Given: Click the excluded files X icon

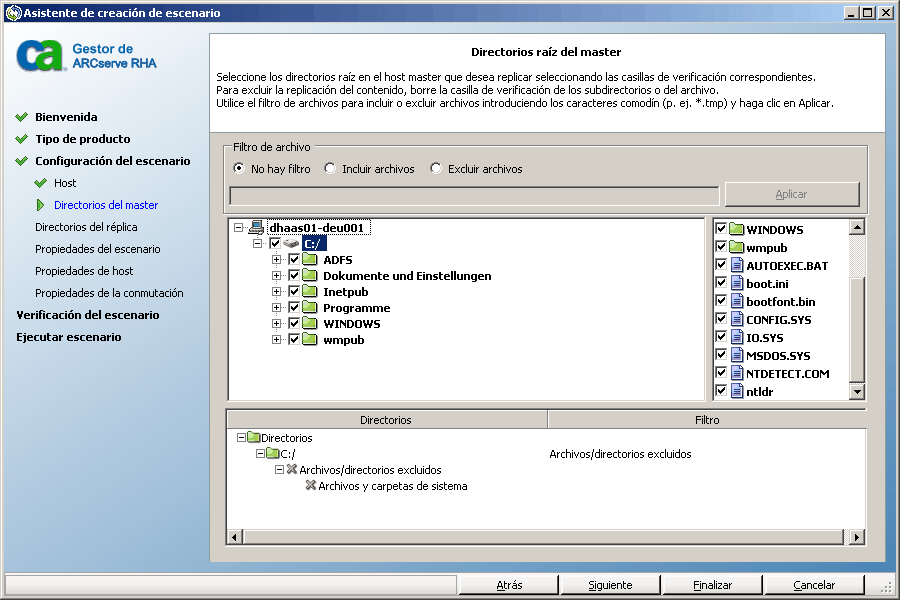Looking at the screenshot, I should coord(291,470).
